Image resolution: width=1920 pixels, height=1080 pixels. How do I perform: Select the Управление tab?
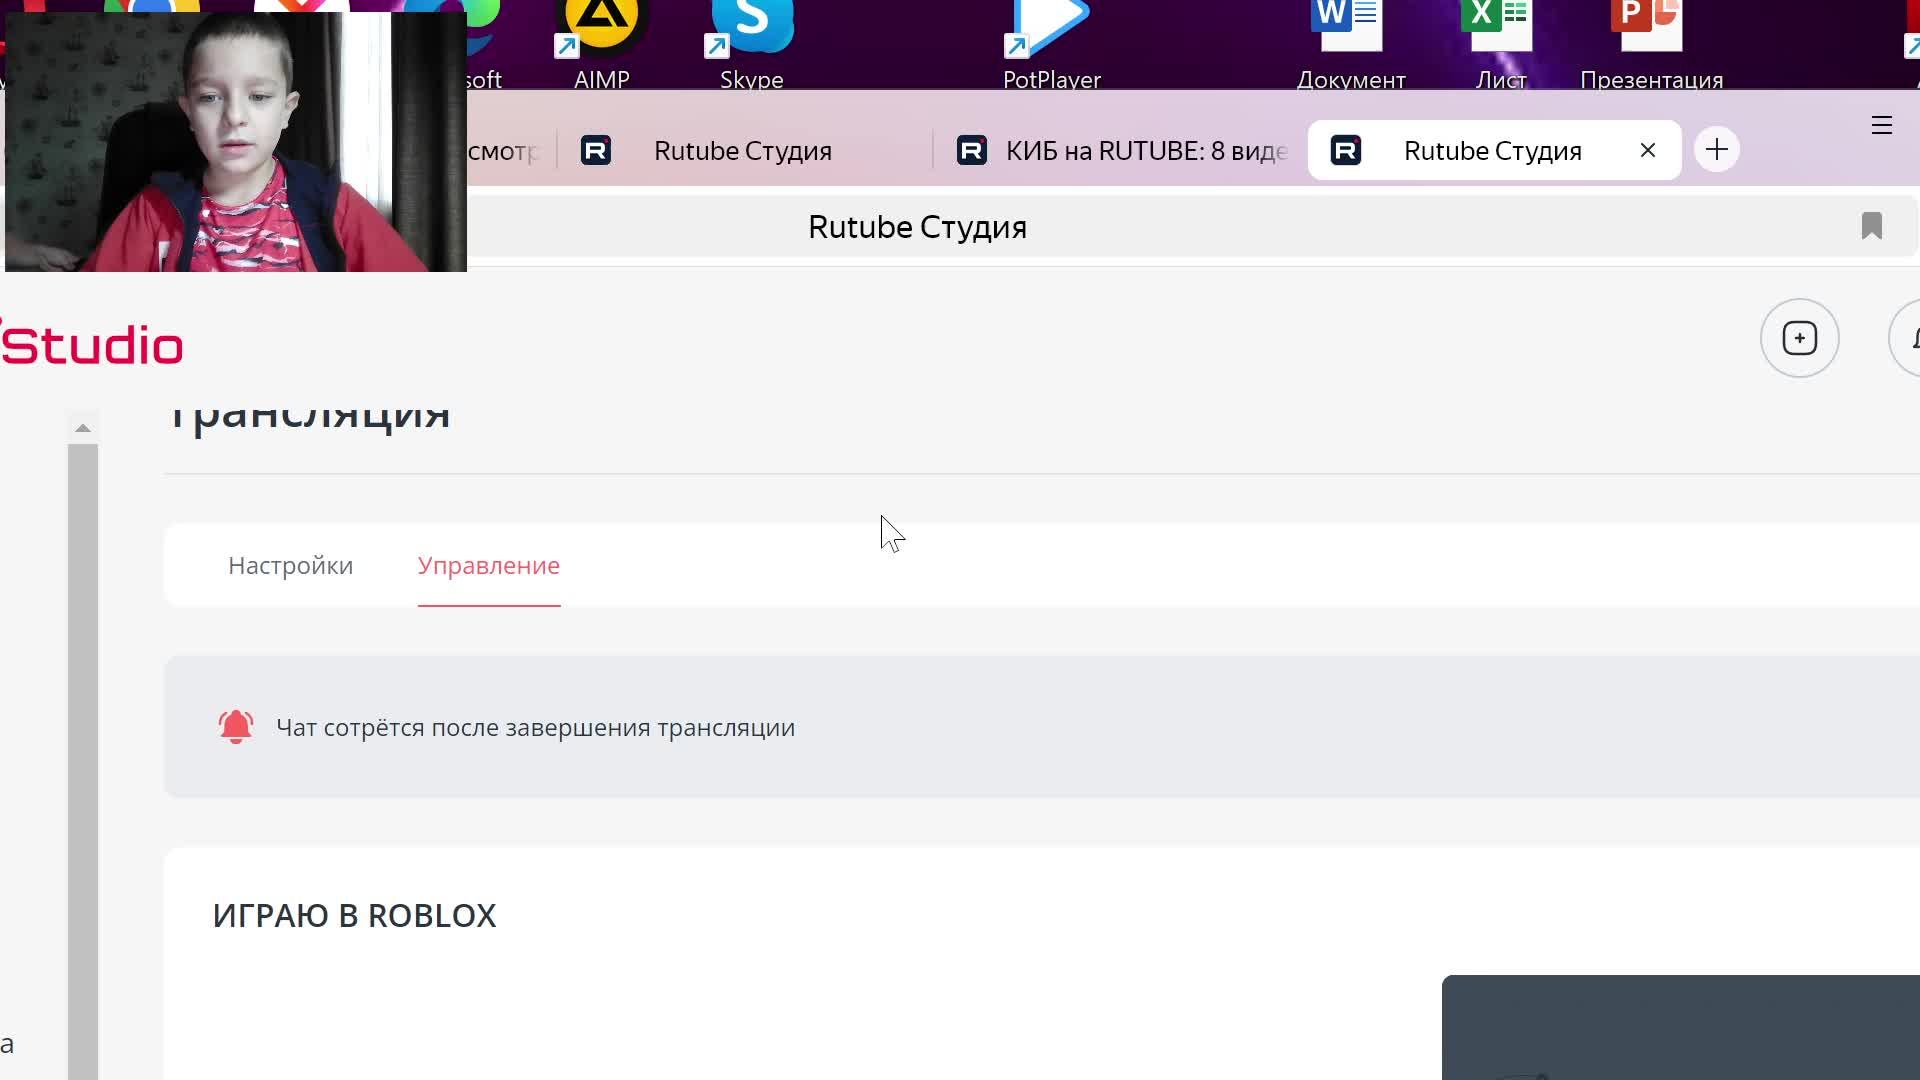pyautogui.click(x=489, y=565)
